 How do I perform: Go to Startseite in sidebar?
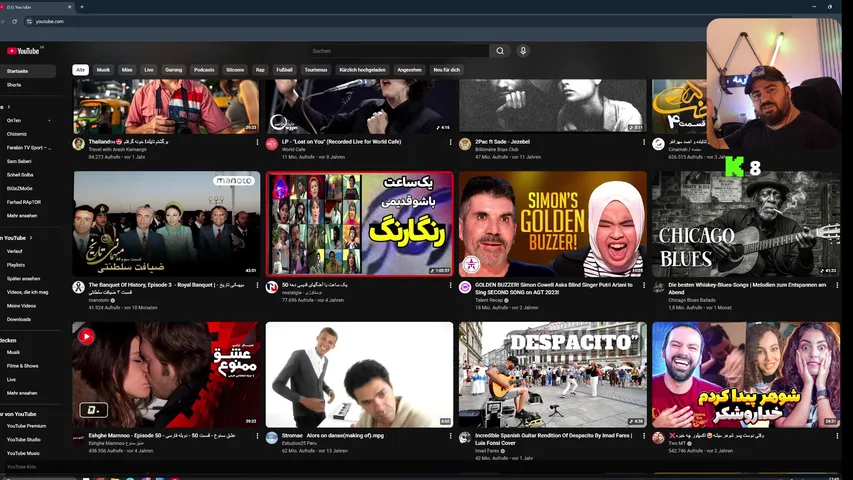pos(27,71)
